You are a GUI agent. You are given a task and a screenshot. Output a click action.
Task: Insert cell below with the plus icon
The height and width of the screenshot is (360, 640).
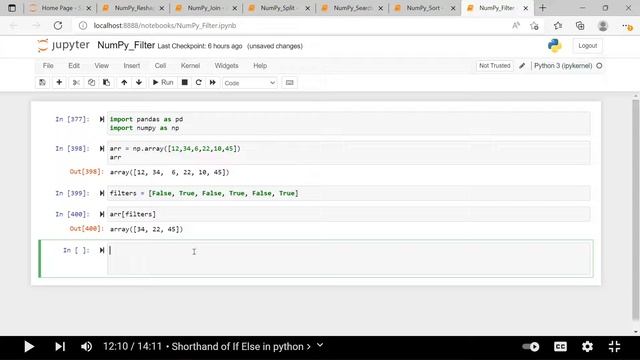pyautogui.click(x=59, y=82)
